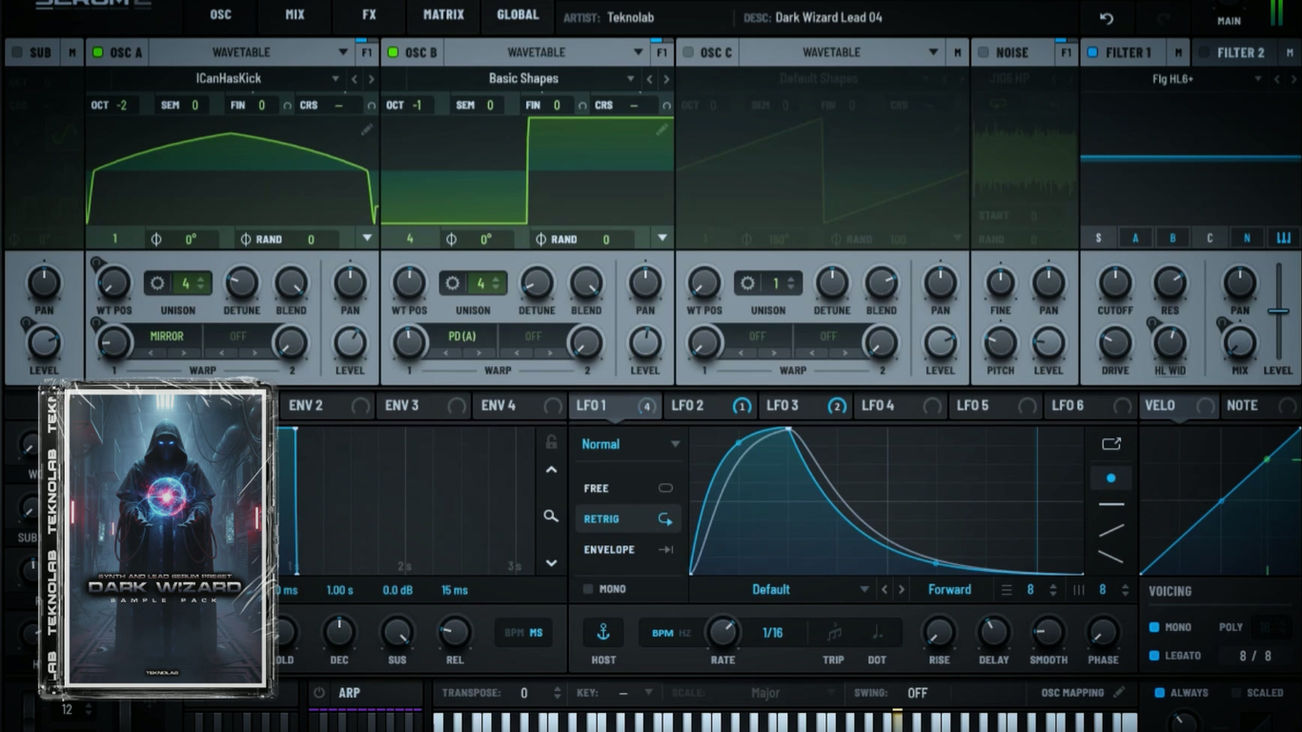The height and width of the screenshot is (732, 1302).
Task: Enable the SUB oscillator switch
Action: [x=17, y=53]
